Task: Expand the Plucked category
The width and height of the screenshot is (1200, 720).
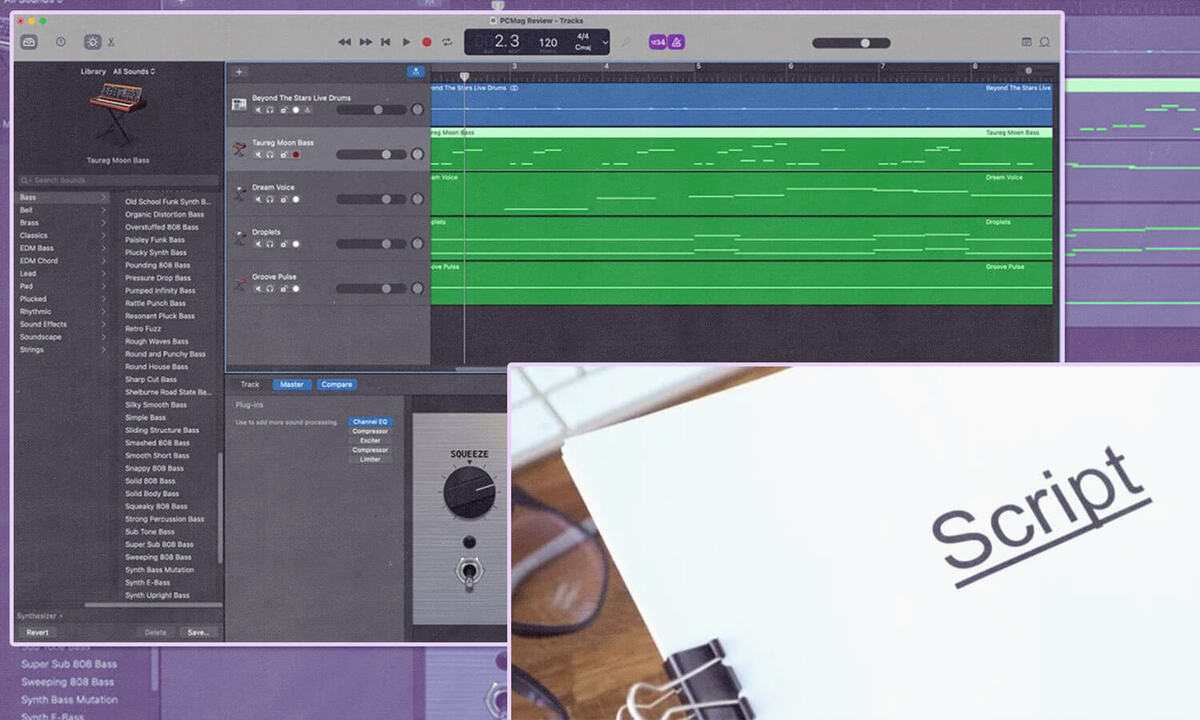Action: coord(63,299)
